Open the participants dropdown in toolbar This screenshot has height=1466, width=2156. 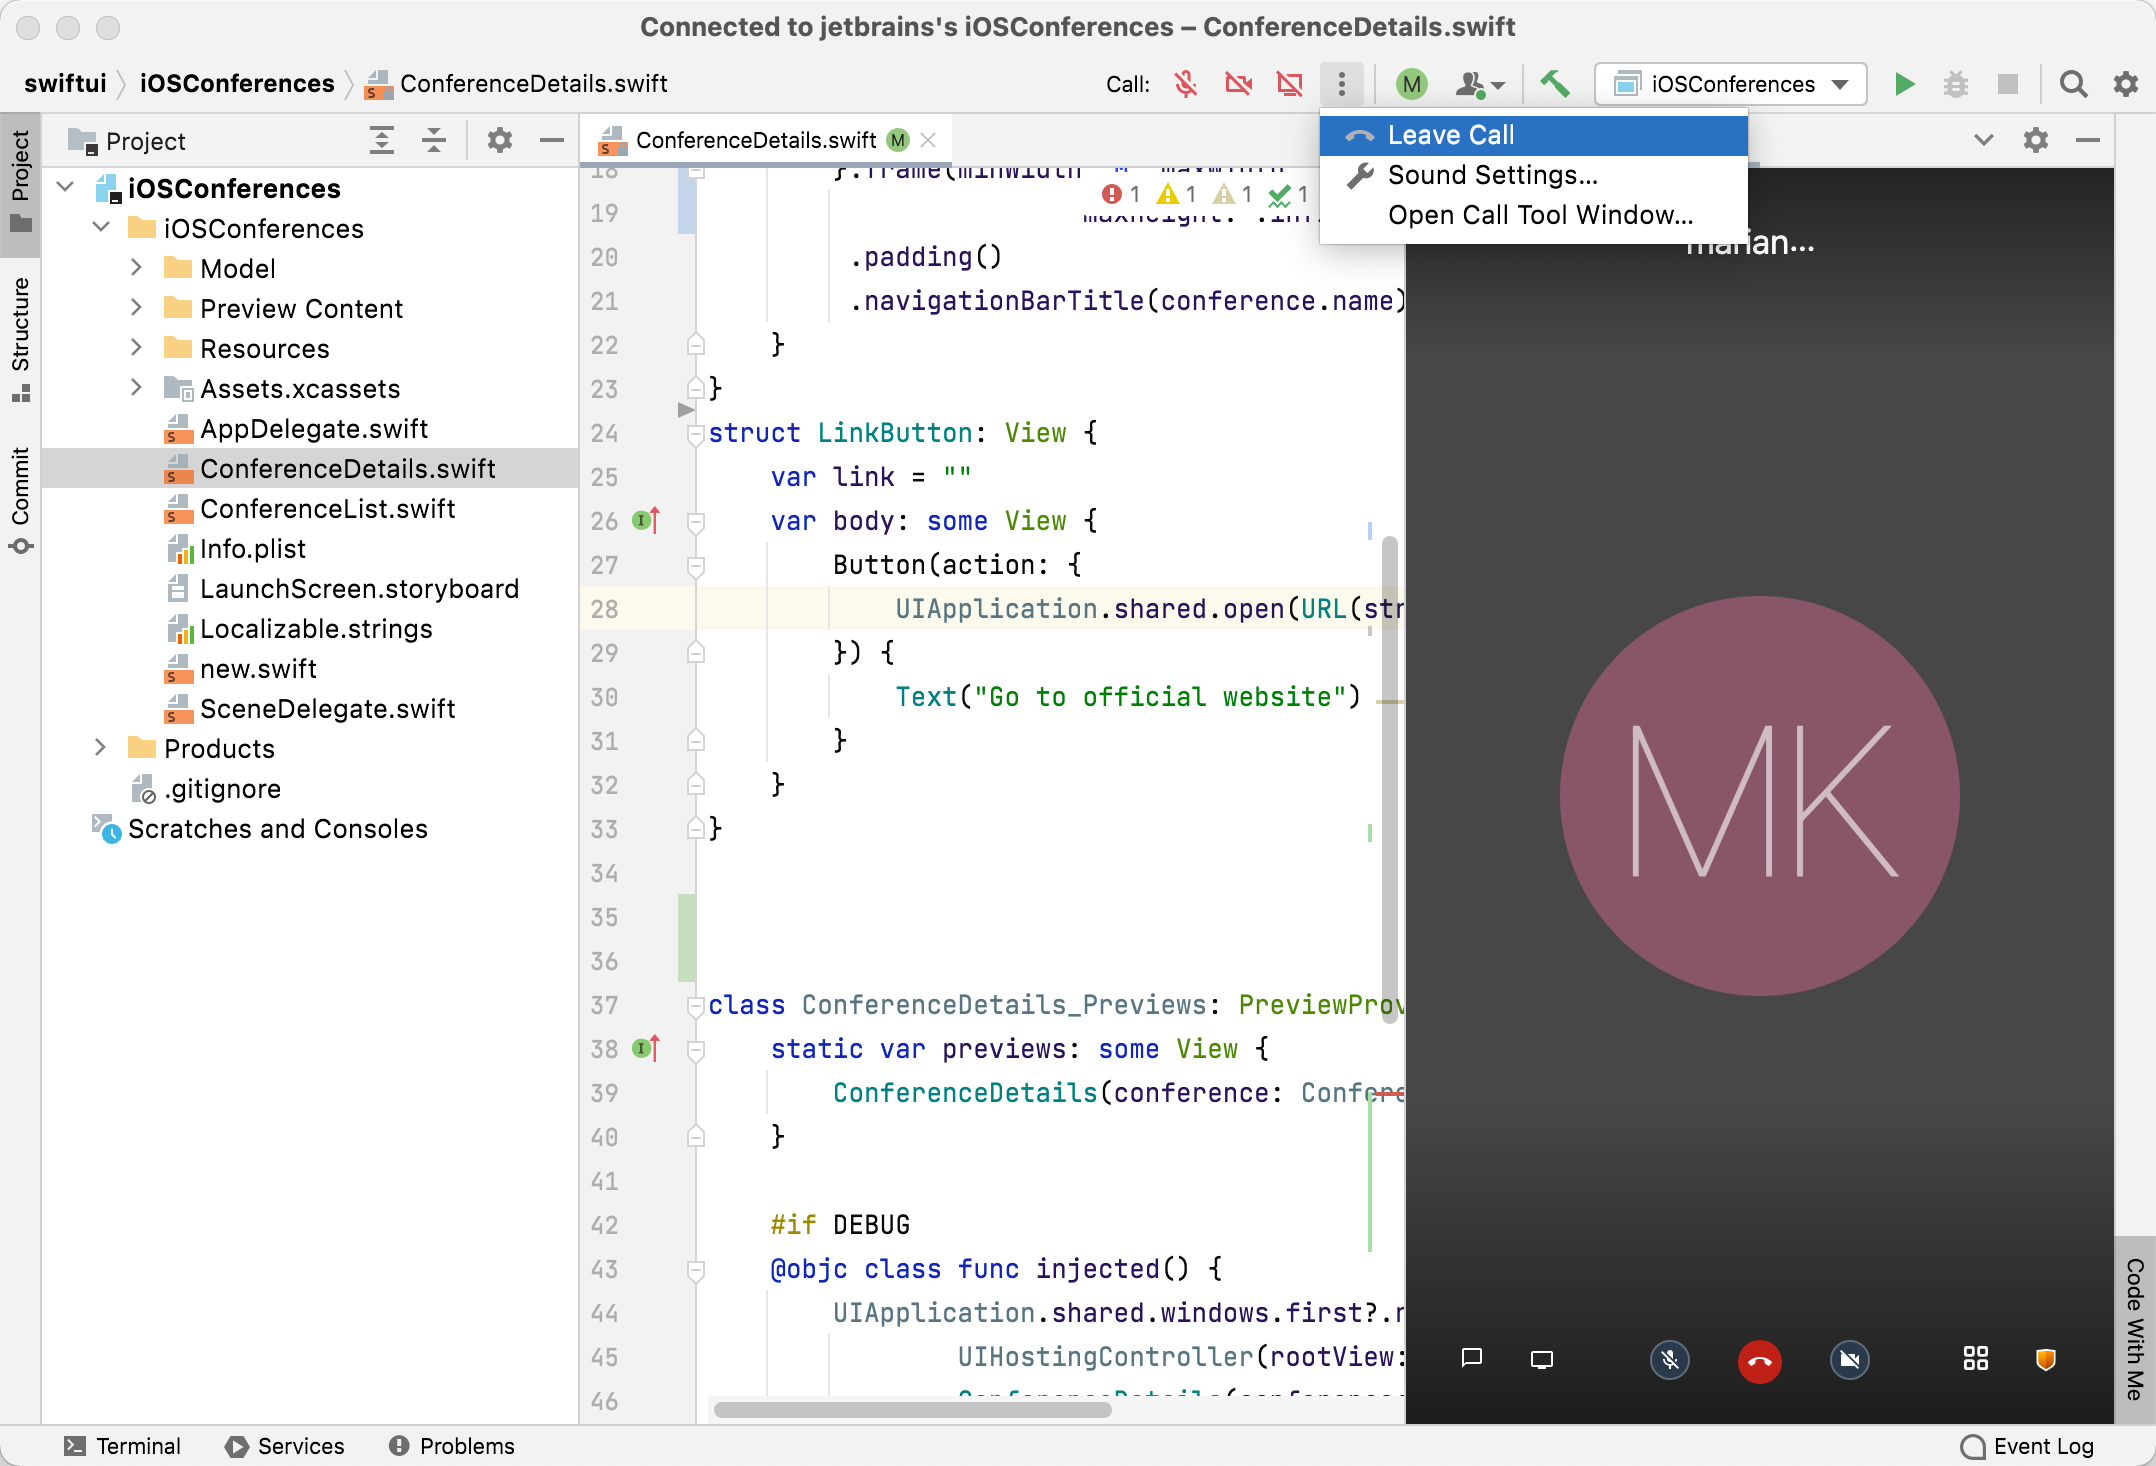coord(1479,84)
